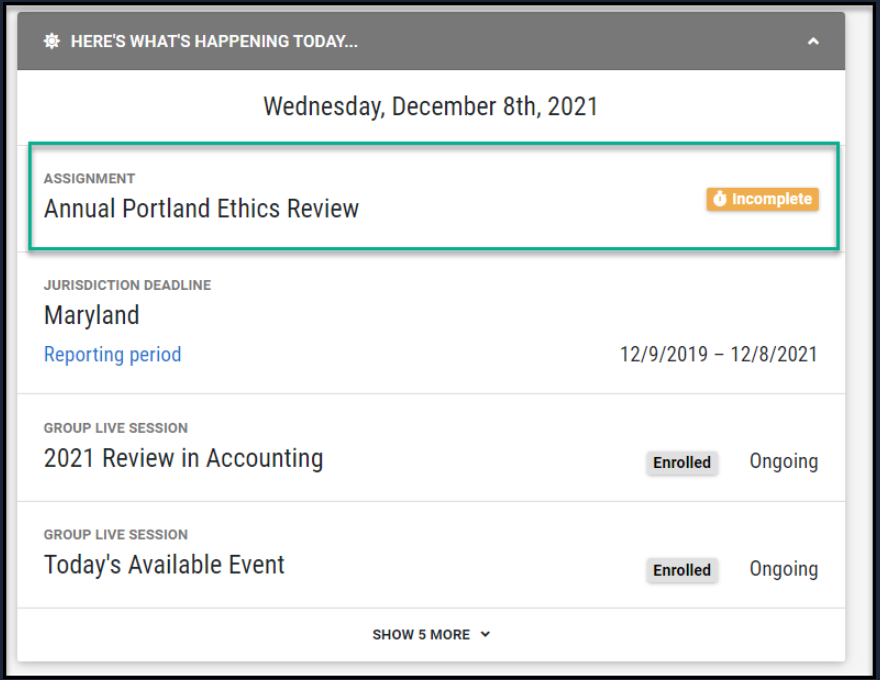Image resolution: width=880 pixels, height=680 pixels.
Task: Open the 2021 Review in Accounting session
Action: coord(183,458)
